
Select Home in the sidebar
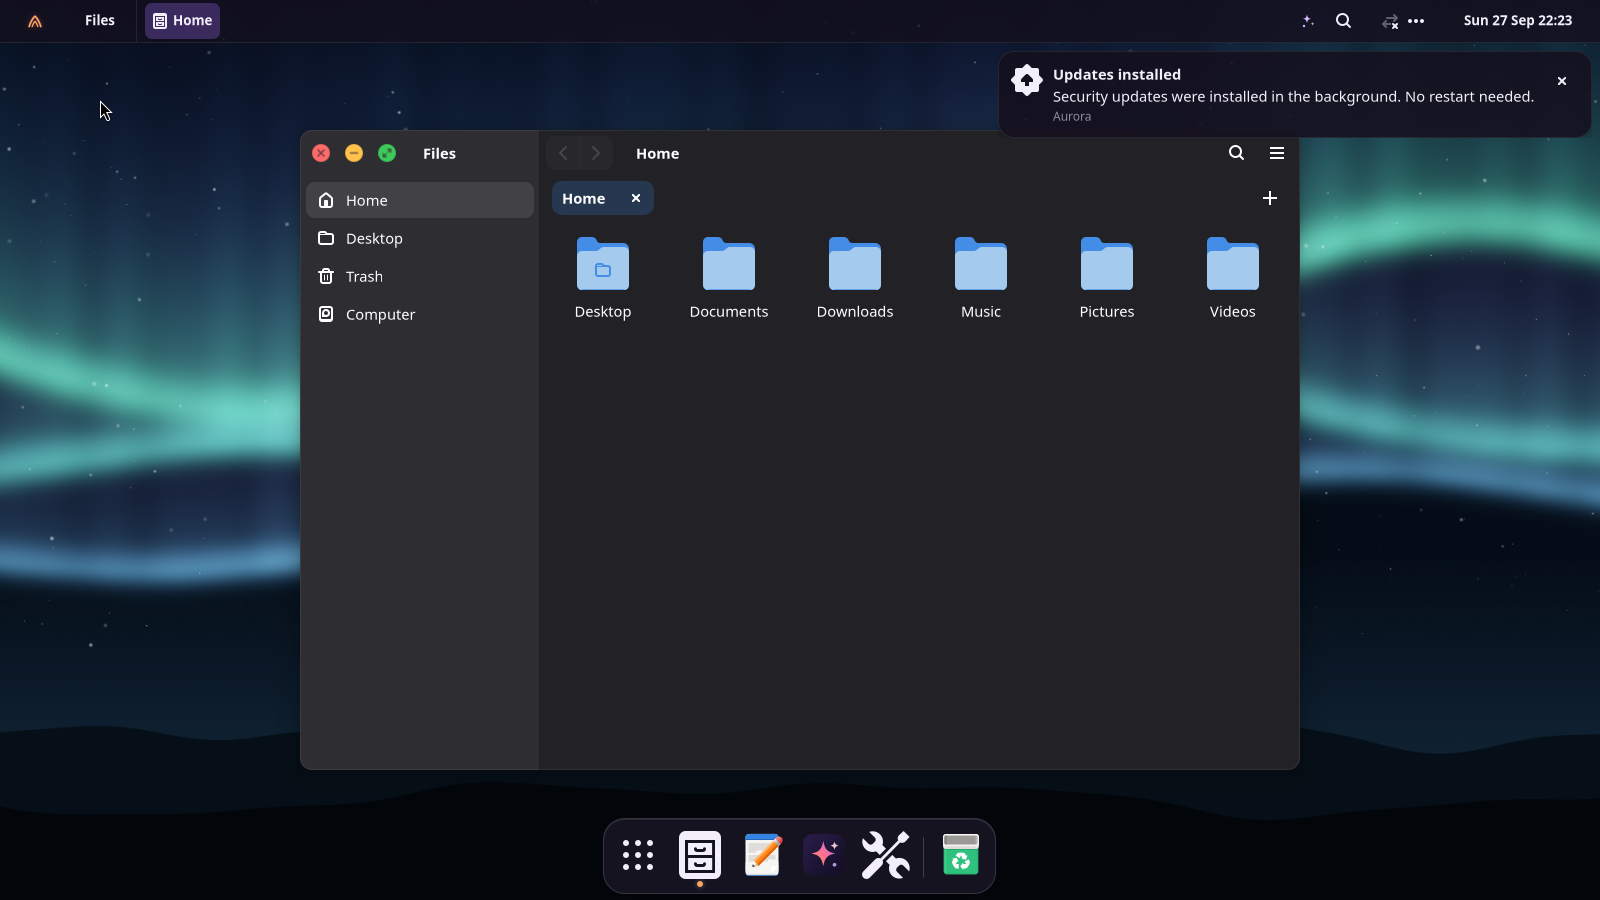pyautogui.click(x=420, y=200)
